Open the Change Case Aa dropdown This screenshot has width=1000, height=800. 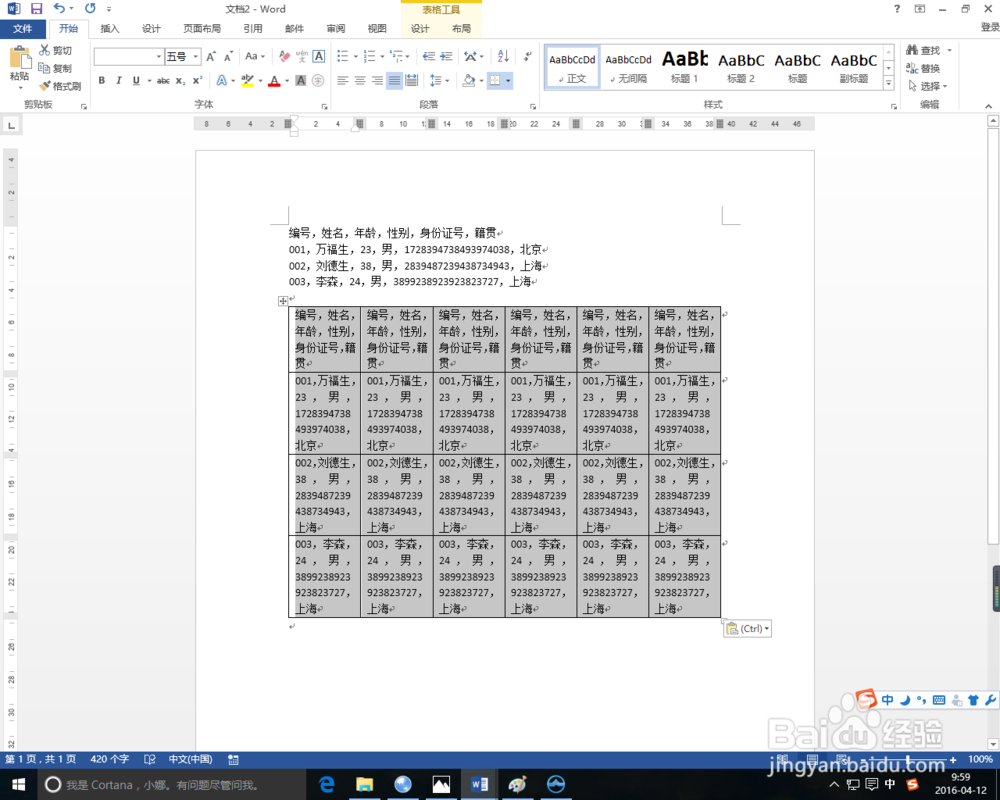[254, 56]
